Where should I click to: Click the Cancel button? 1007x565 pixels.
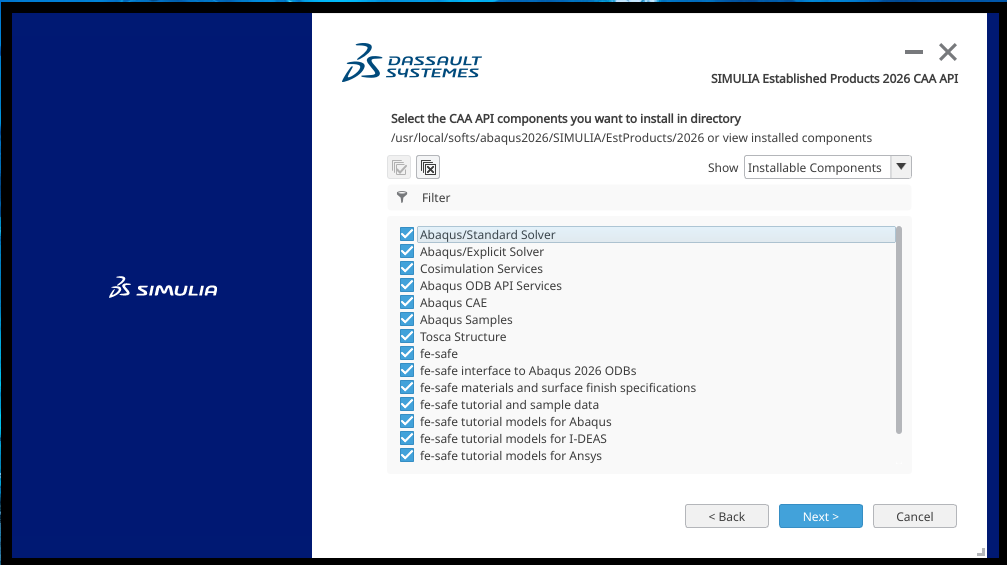tap(915, 516)
